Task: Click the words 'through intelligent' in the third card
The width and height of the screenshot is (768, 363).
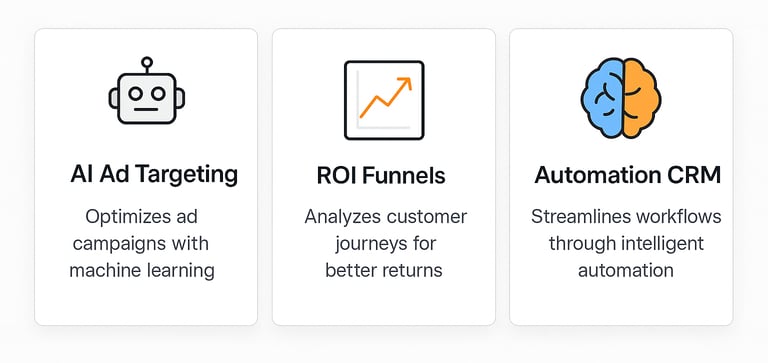Action: [x=626, y=243]
